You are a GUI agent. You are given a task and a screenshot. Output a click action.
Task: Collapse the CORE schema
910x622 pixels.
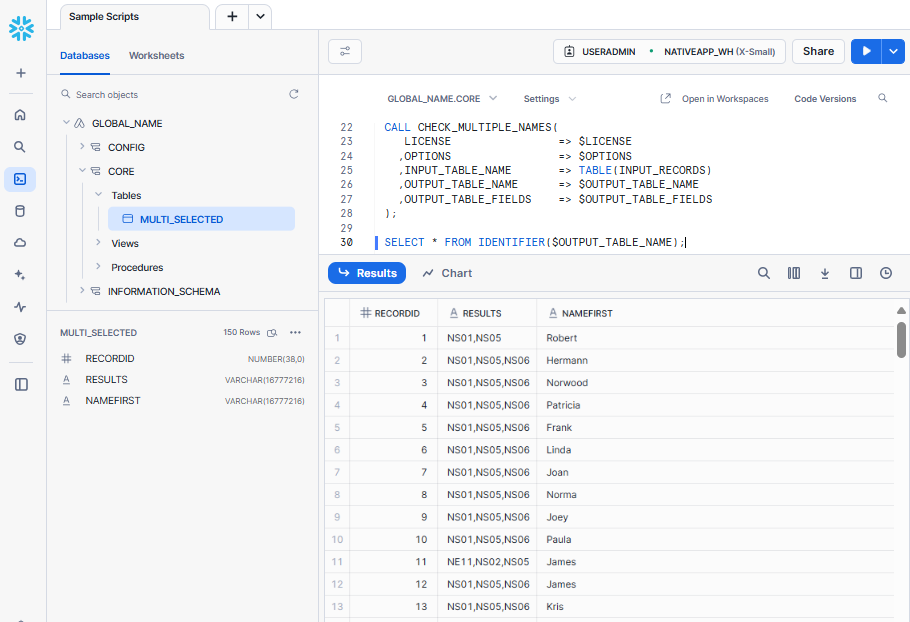pos(82,171)
